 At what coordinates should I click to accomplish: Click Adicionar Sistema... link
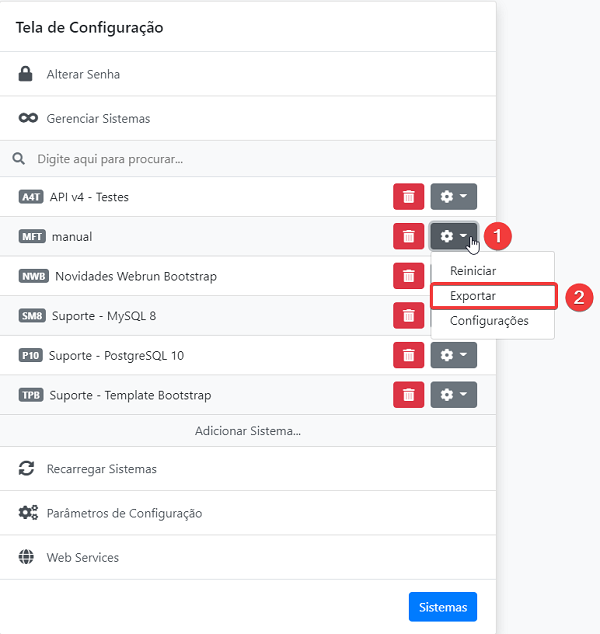[248, 431]
